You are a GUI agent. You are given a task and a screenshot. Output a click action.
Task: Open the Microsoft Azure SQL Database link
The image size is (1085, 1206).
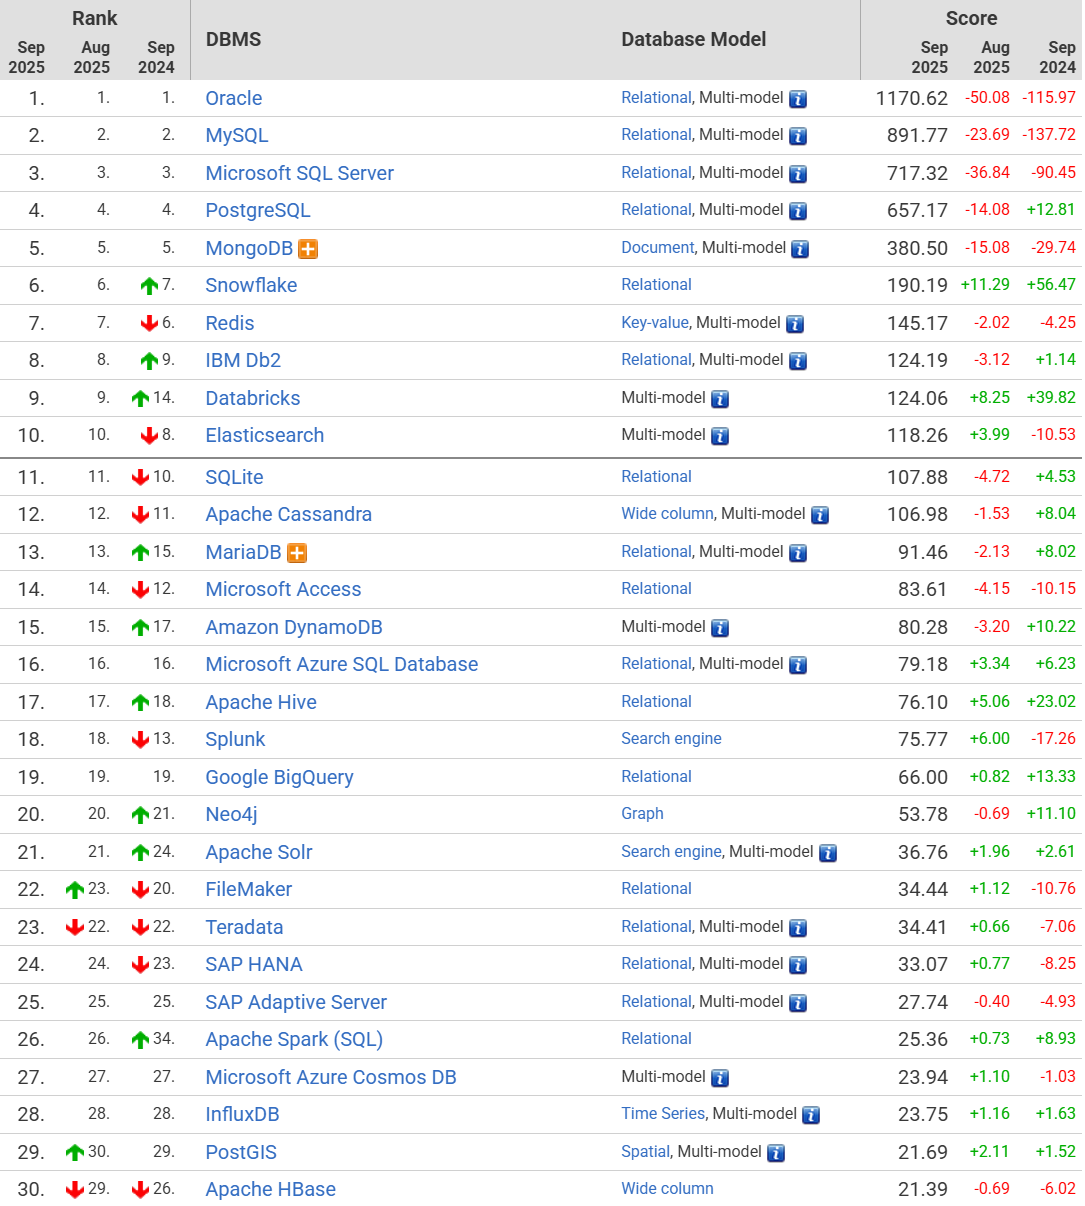342,664
